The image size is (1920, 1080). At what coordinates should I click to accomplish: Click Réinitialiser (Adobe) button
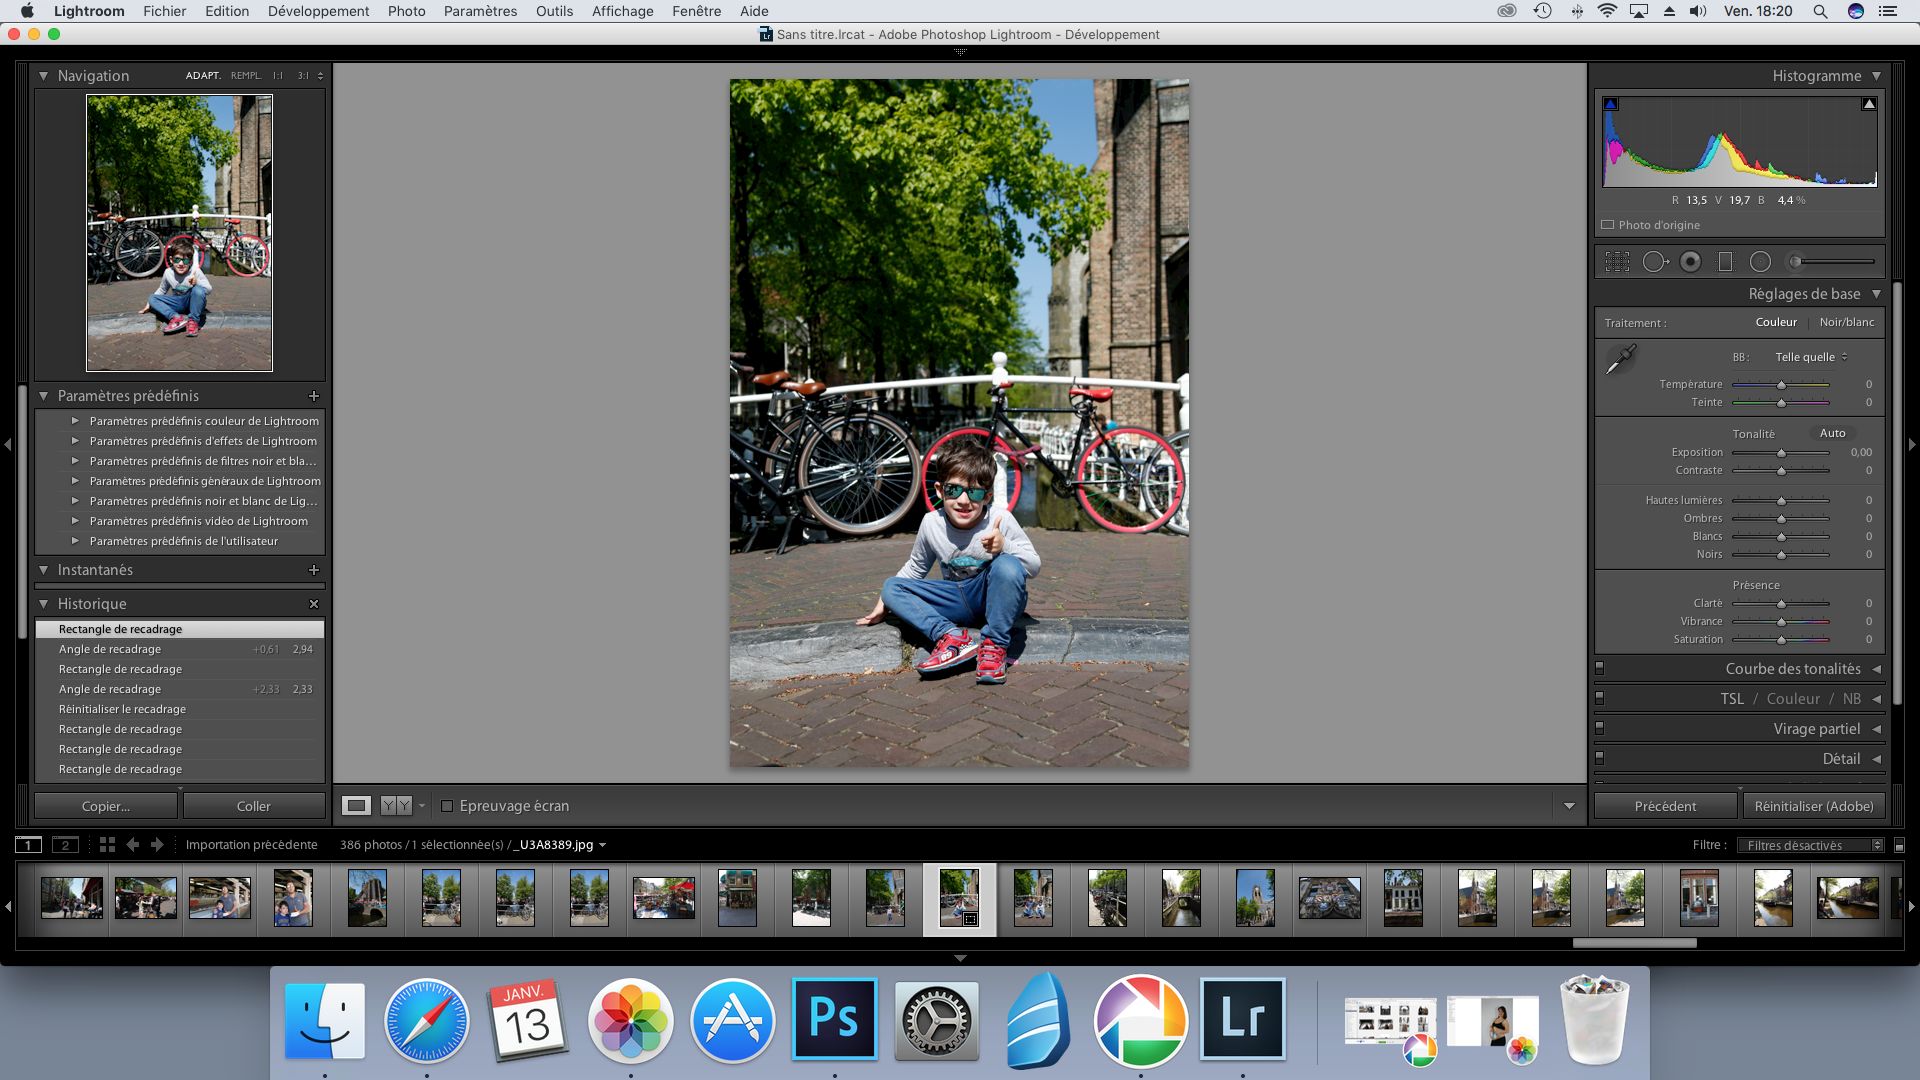[1814, 806]
